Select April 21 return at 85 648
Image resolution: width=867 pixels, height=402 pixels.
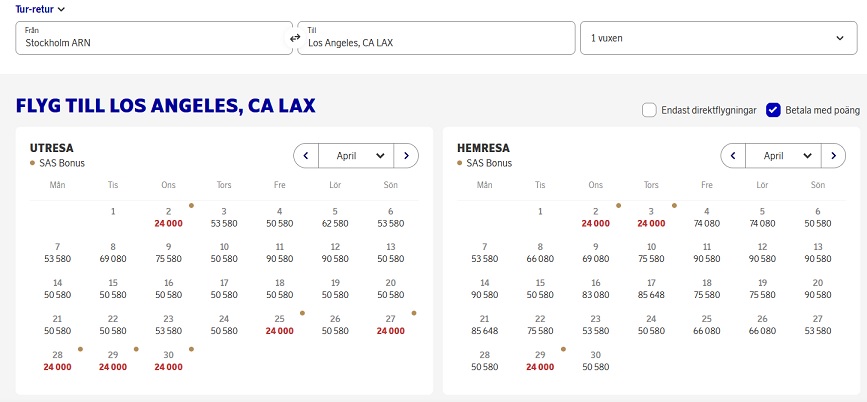(x=485, y=325)
